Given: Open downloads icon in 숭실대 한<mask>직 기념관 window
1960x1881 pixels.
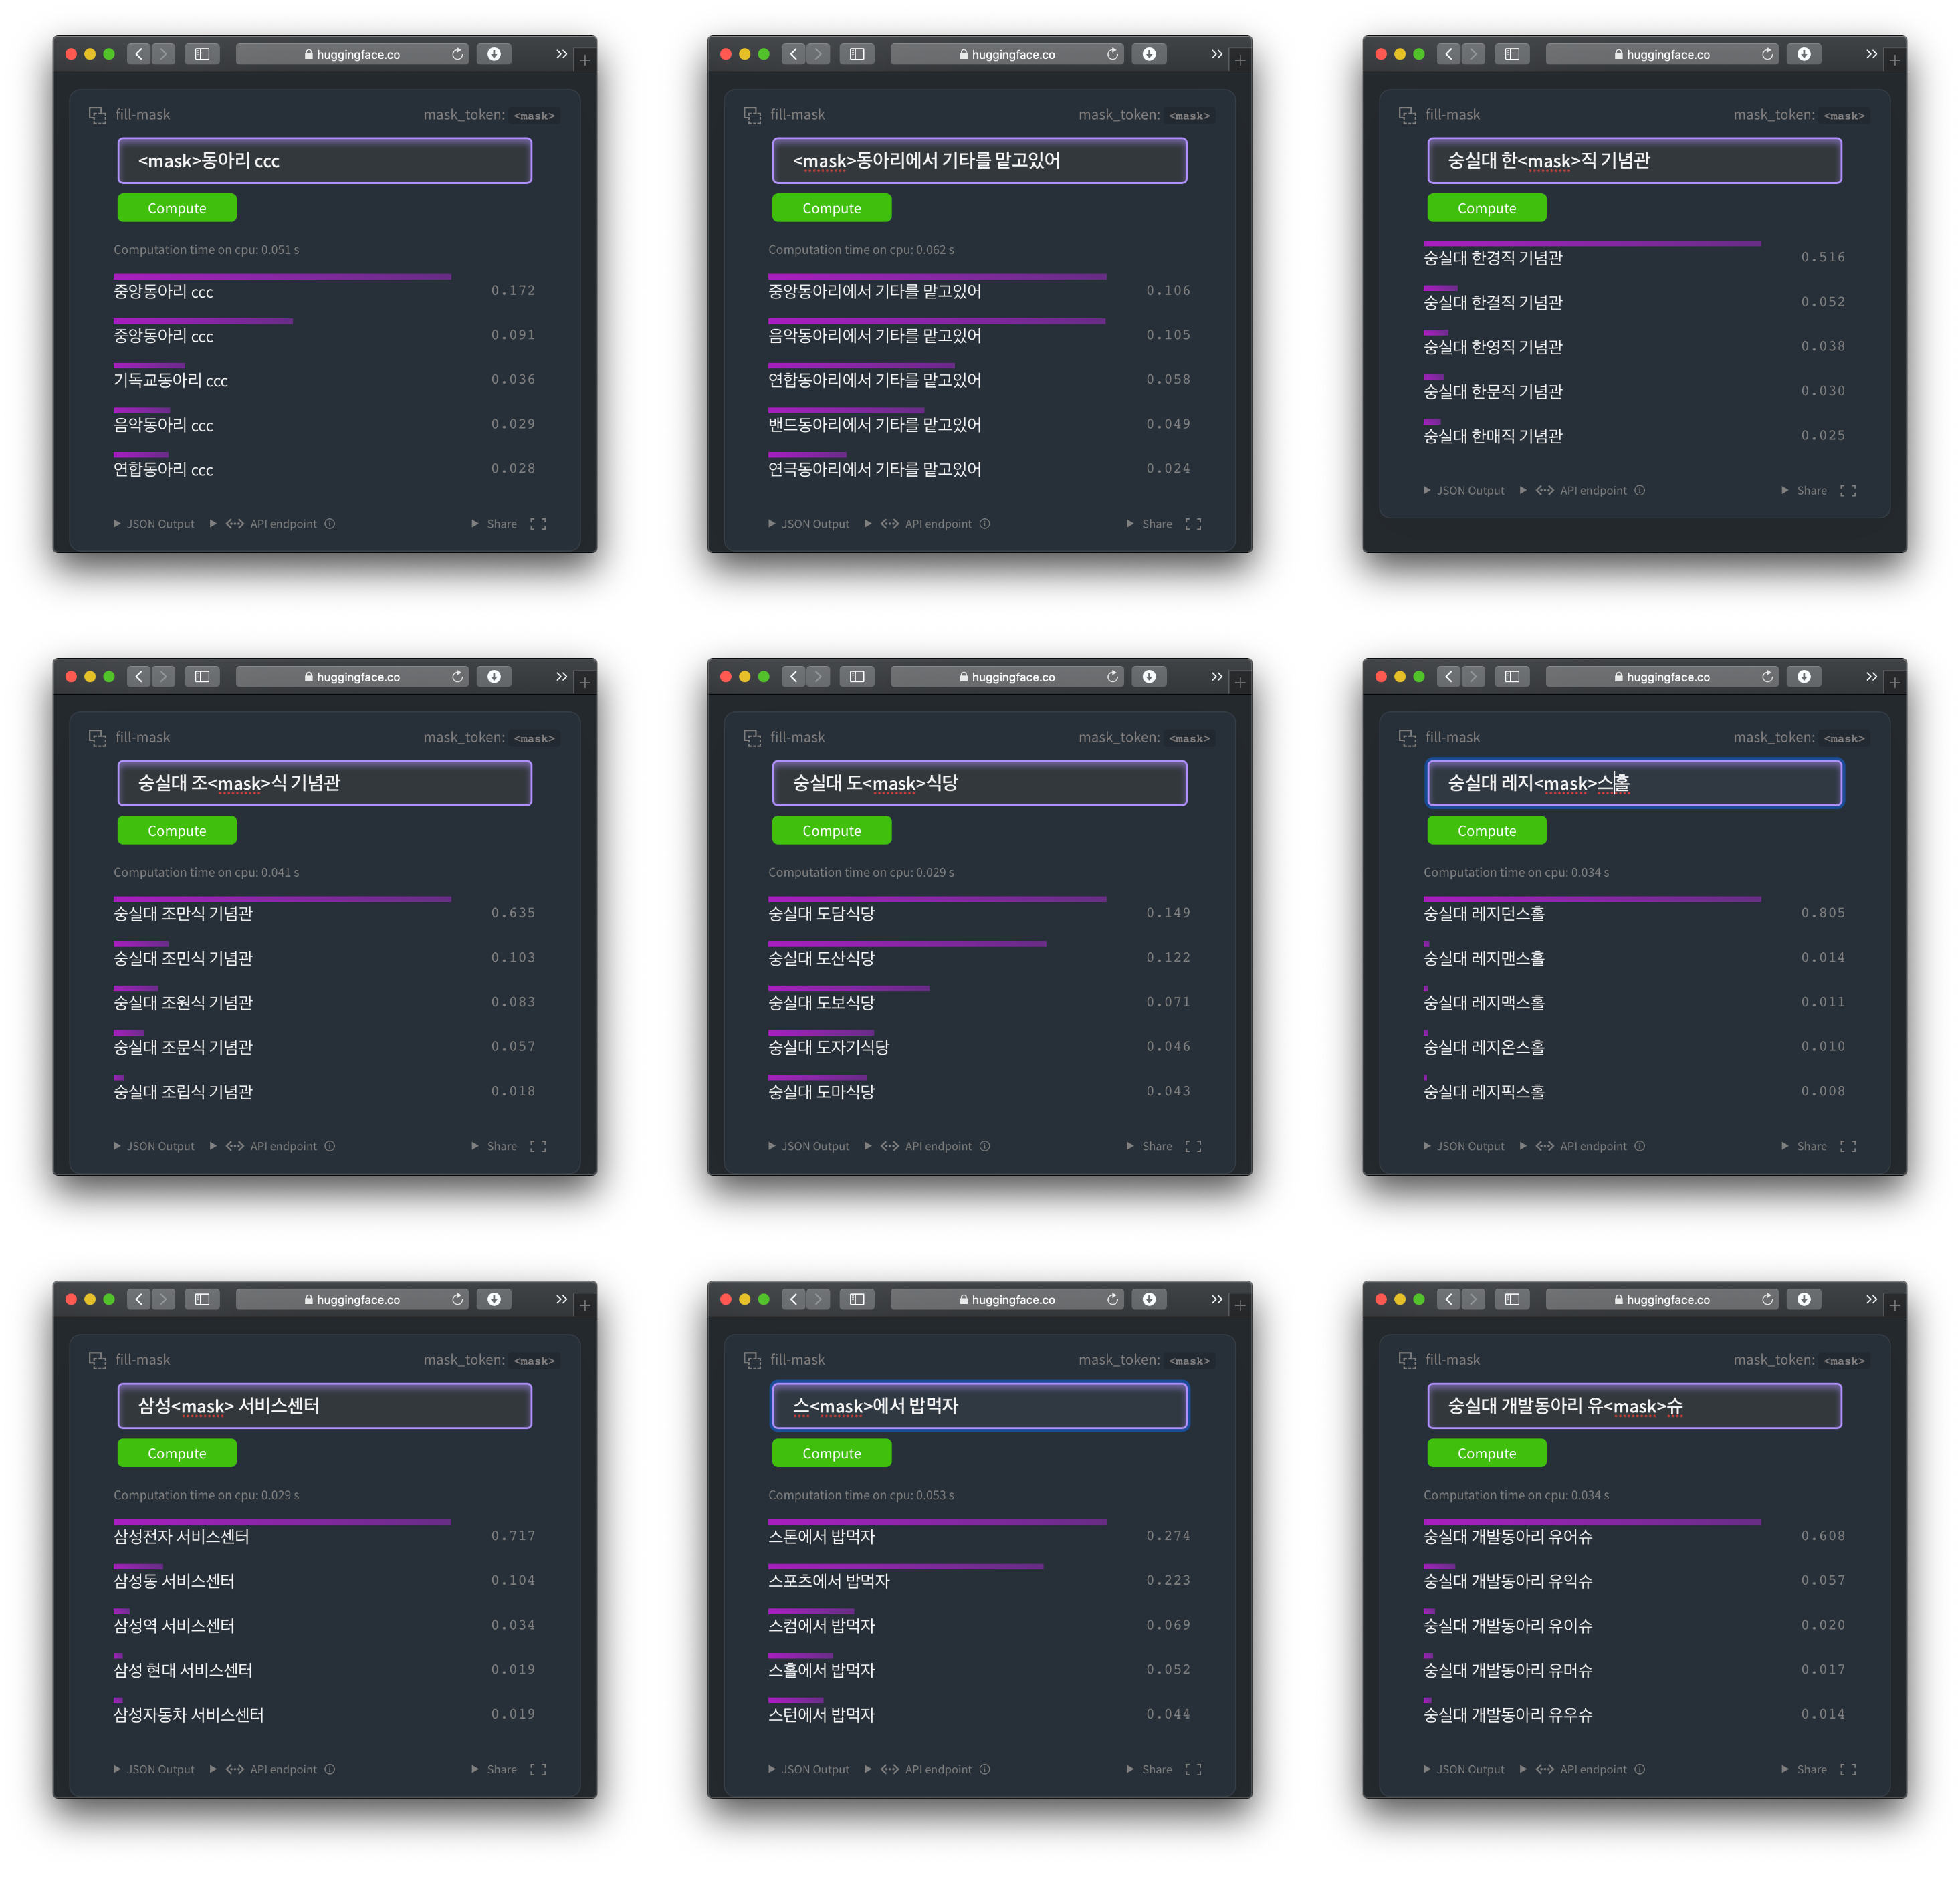Looking at the screenshot, I should [1803, 54].
